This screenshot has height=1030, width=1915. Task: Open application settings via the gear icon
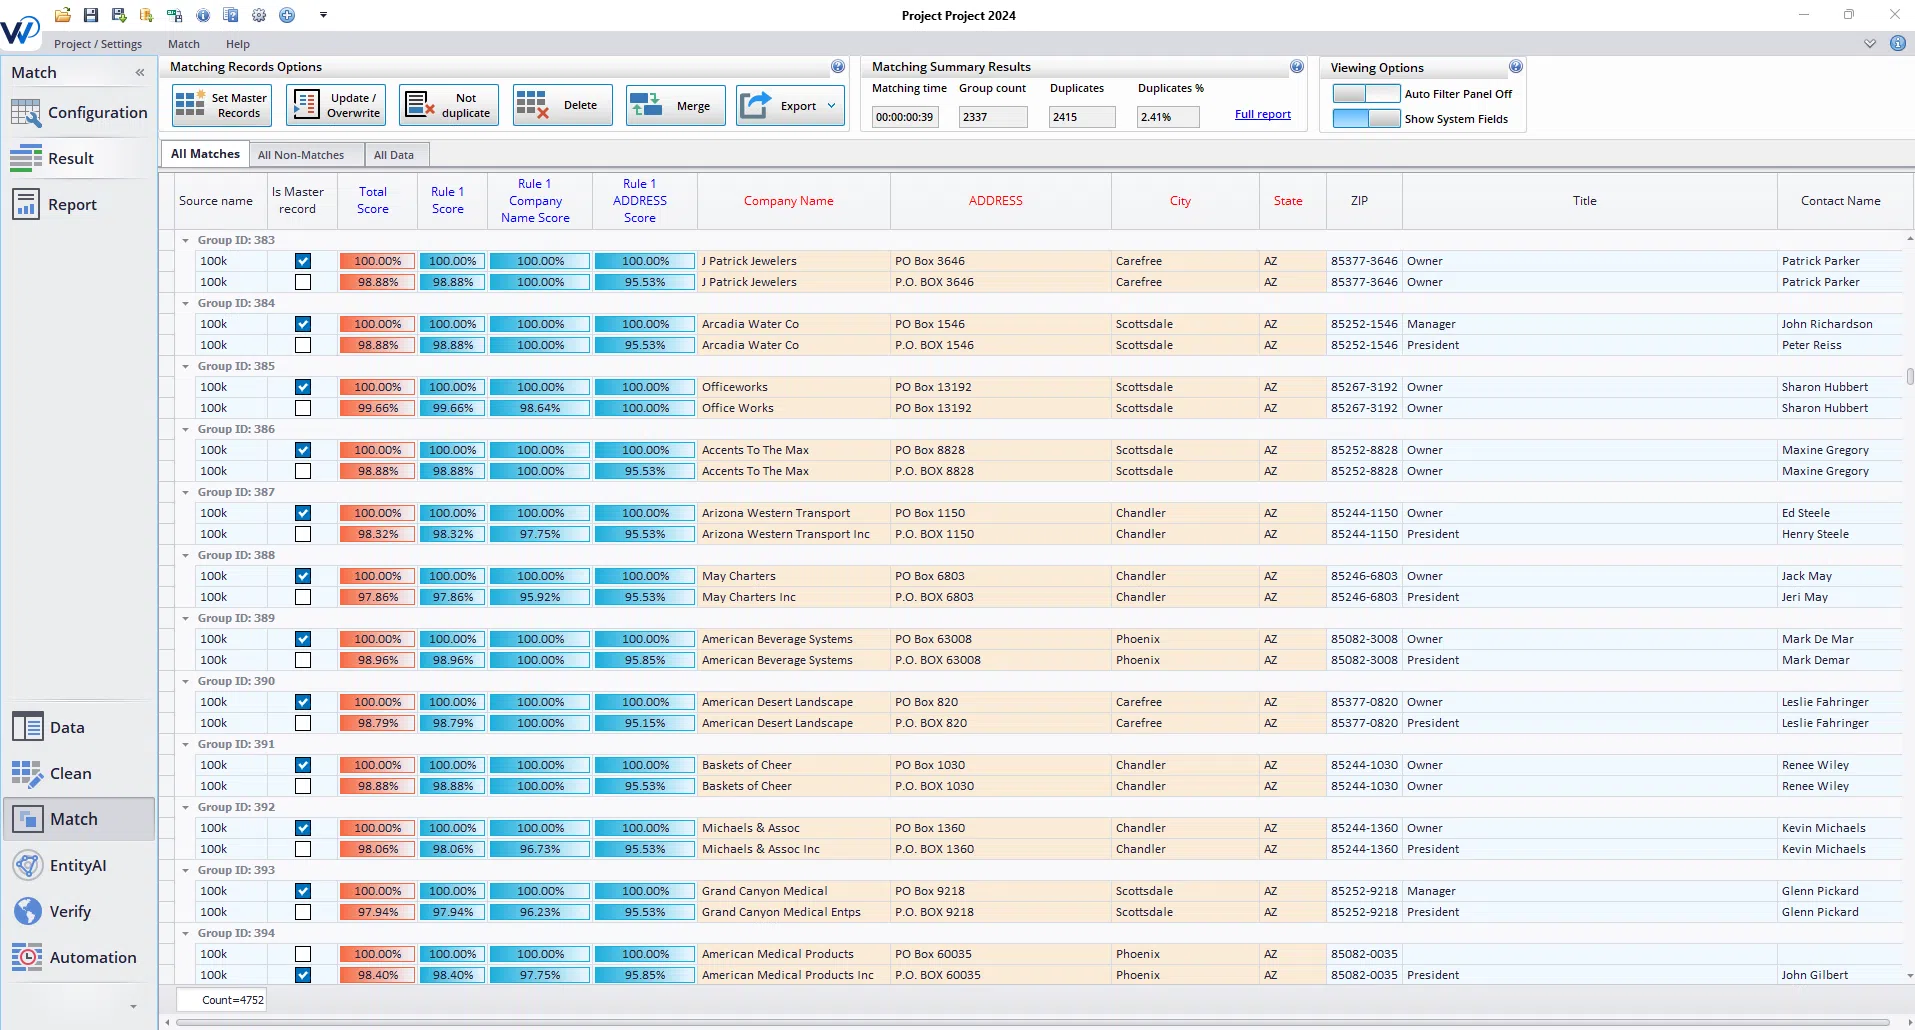click(x=260, y=15)
